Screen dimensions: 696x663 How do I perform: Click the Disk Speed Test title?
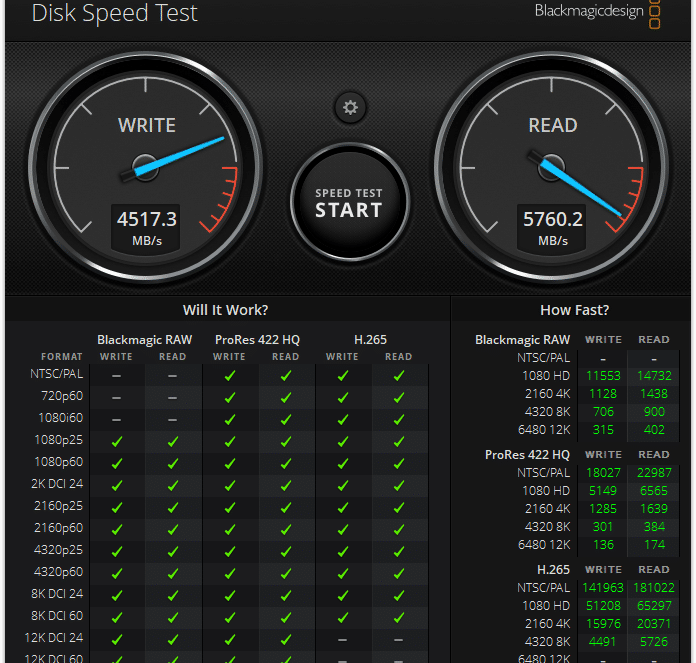click(x=115, y=13)
